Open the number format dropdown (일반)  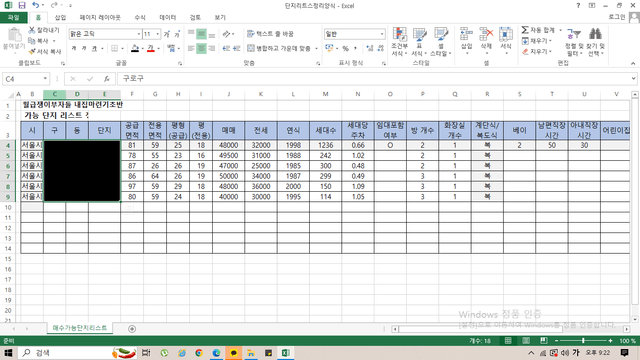click(382, 34)
